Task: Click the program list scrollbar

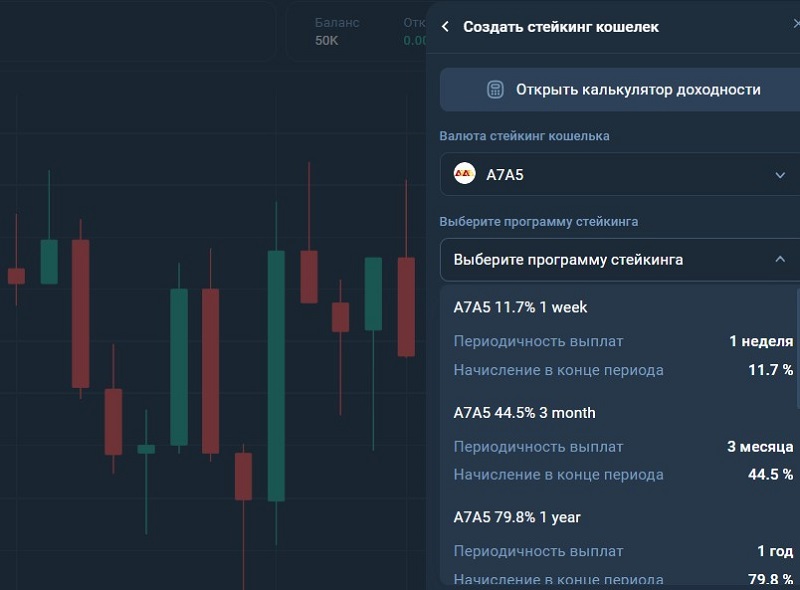Action: (798, 347)
